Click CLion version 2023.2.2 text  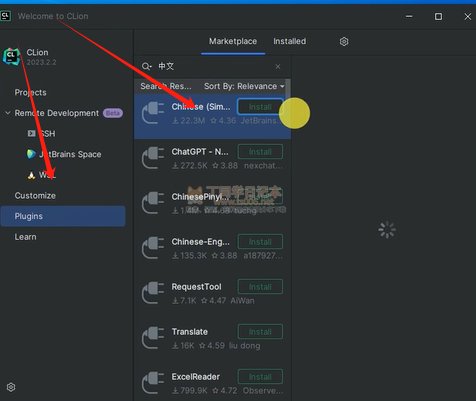point(41,62)
